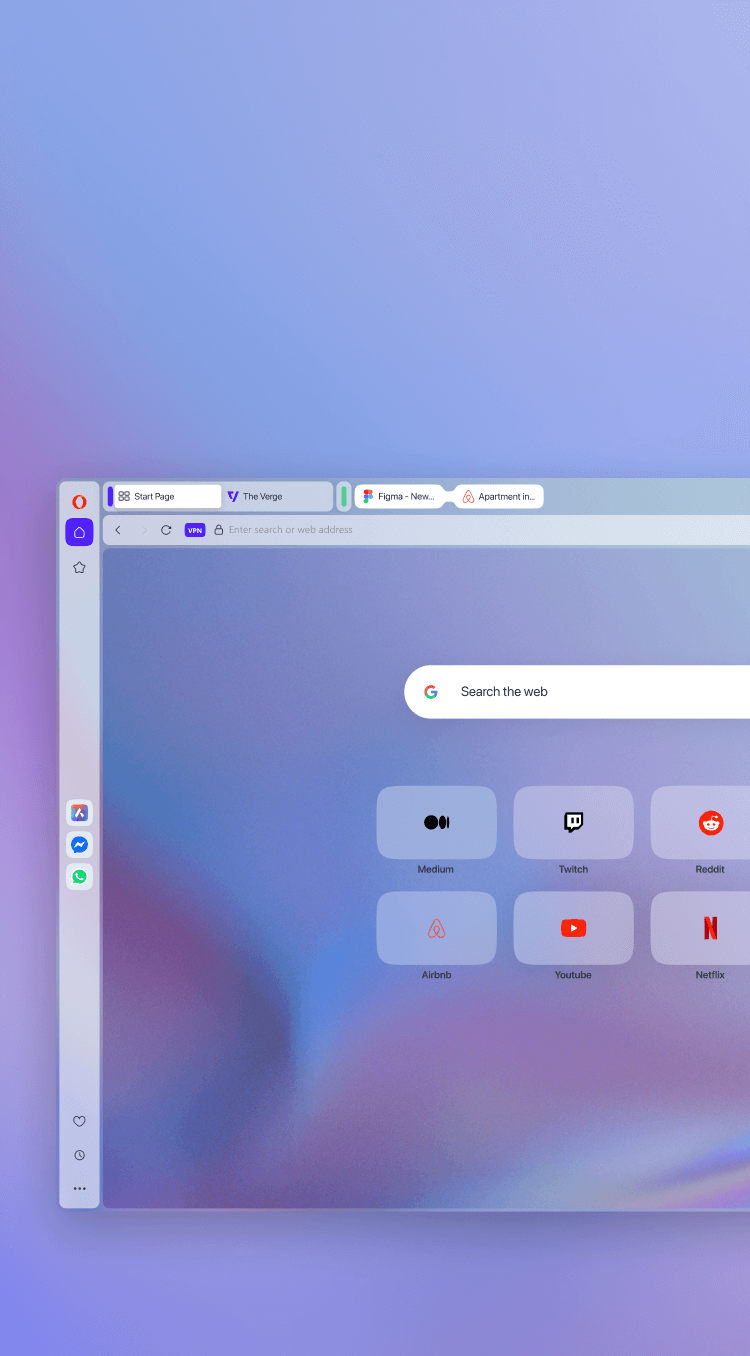Show the heart Pinboards icon in sidebar
Image resolution: width=750 pixels, height=1356 pixels.
[x=79, y=1122]
